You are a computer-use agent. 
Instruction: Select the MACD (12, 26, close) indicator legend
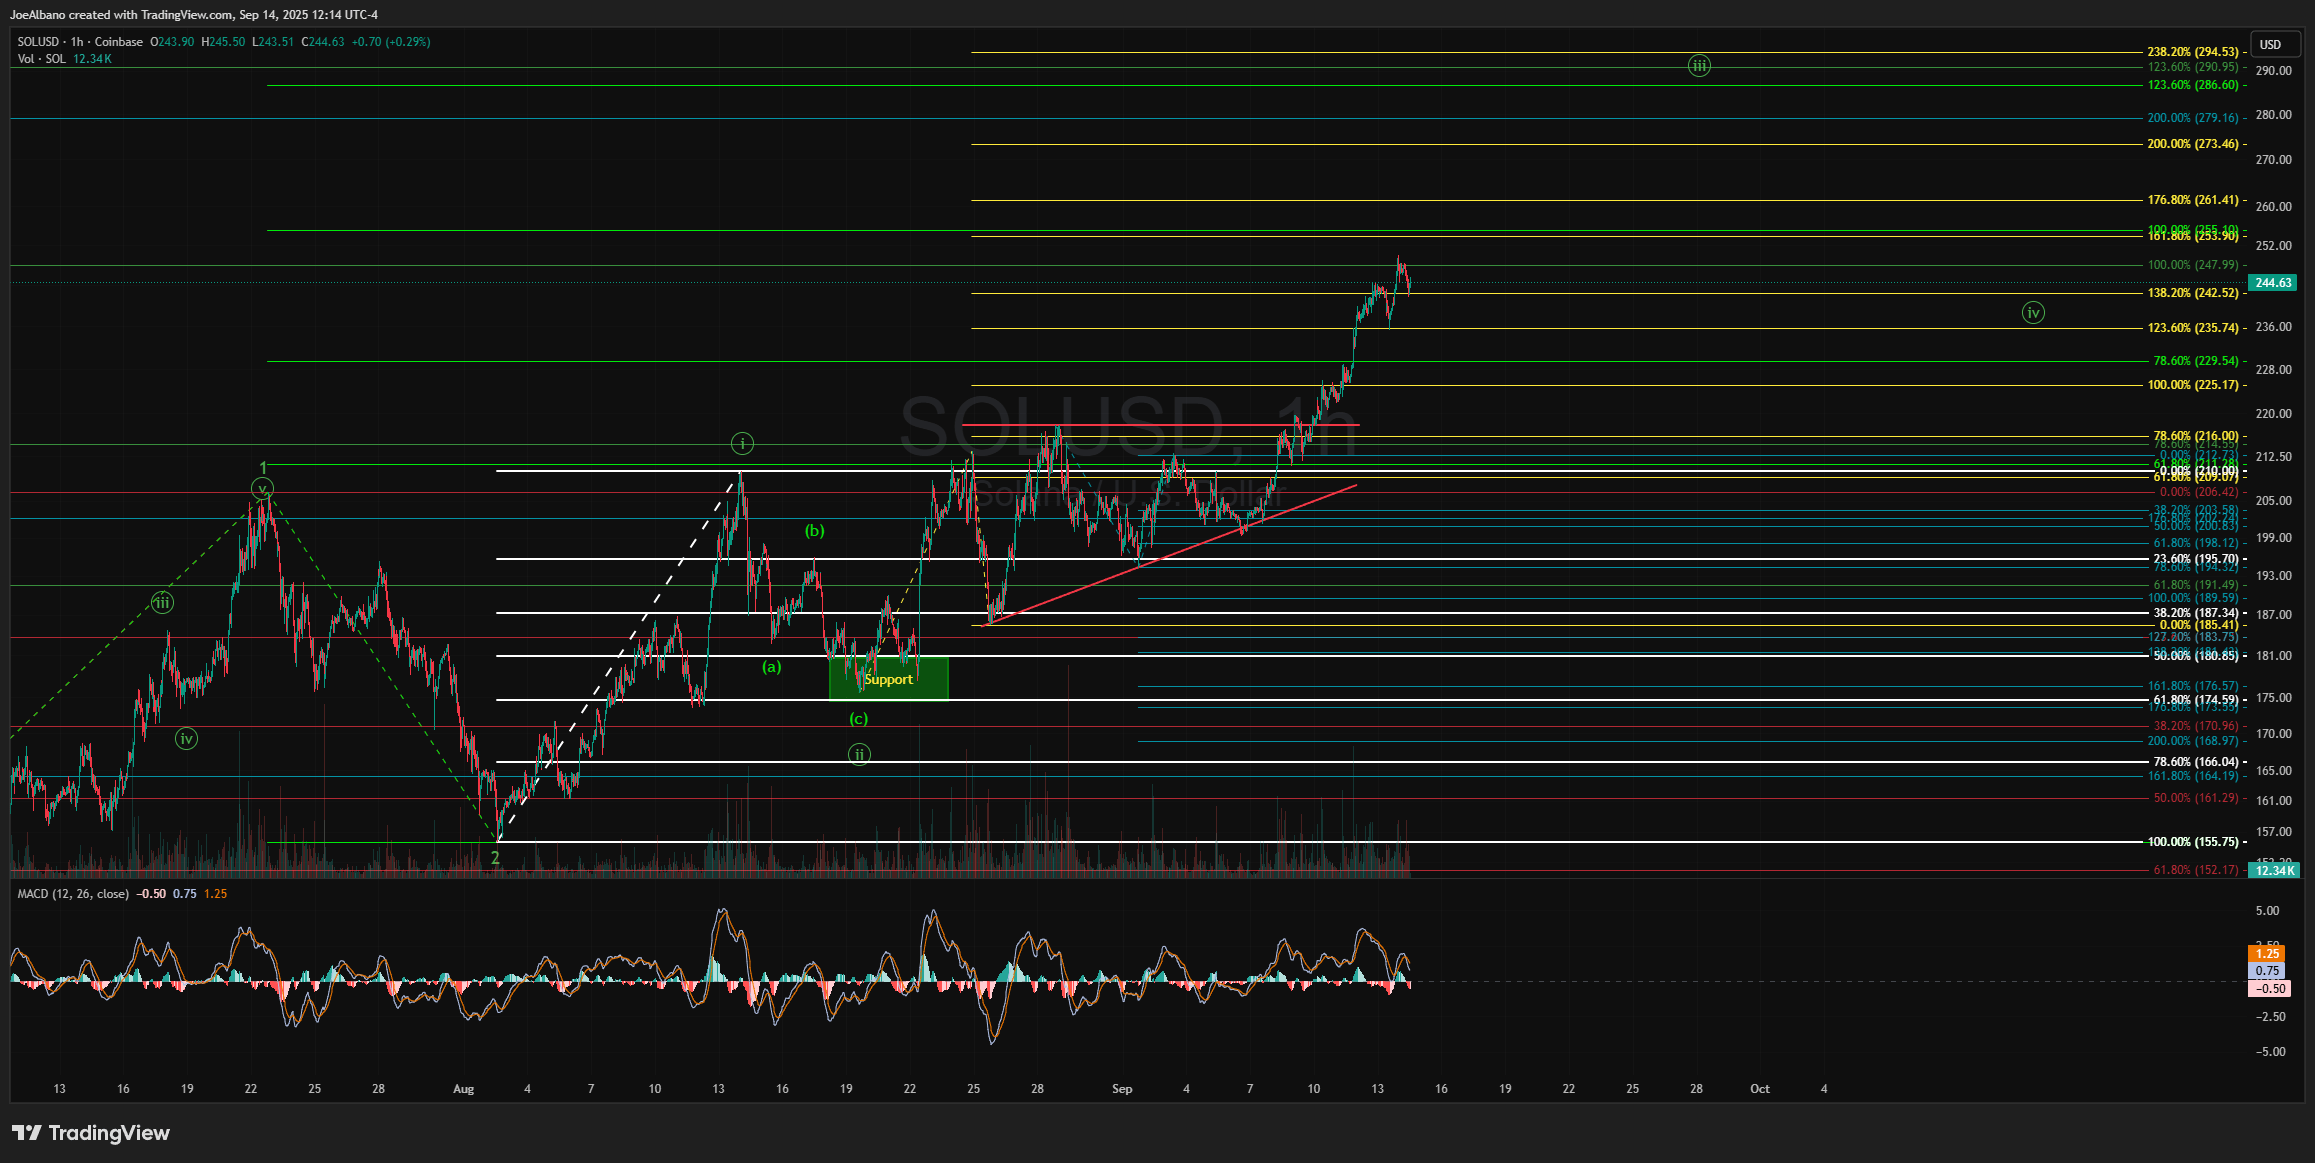(x=73, y=894)
